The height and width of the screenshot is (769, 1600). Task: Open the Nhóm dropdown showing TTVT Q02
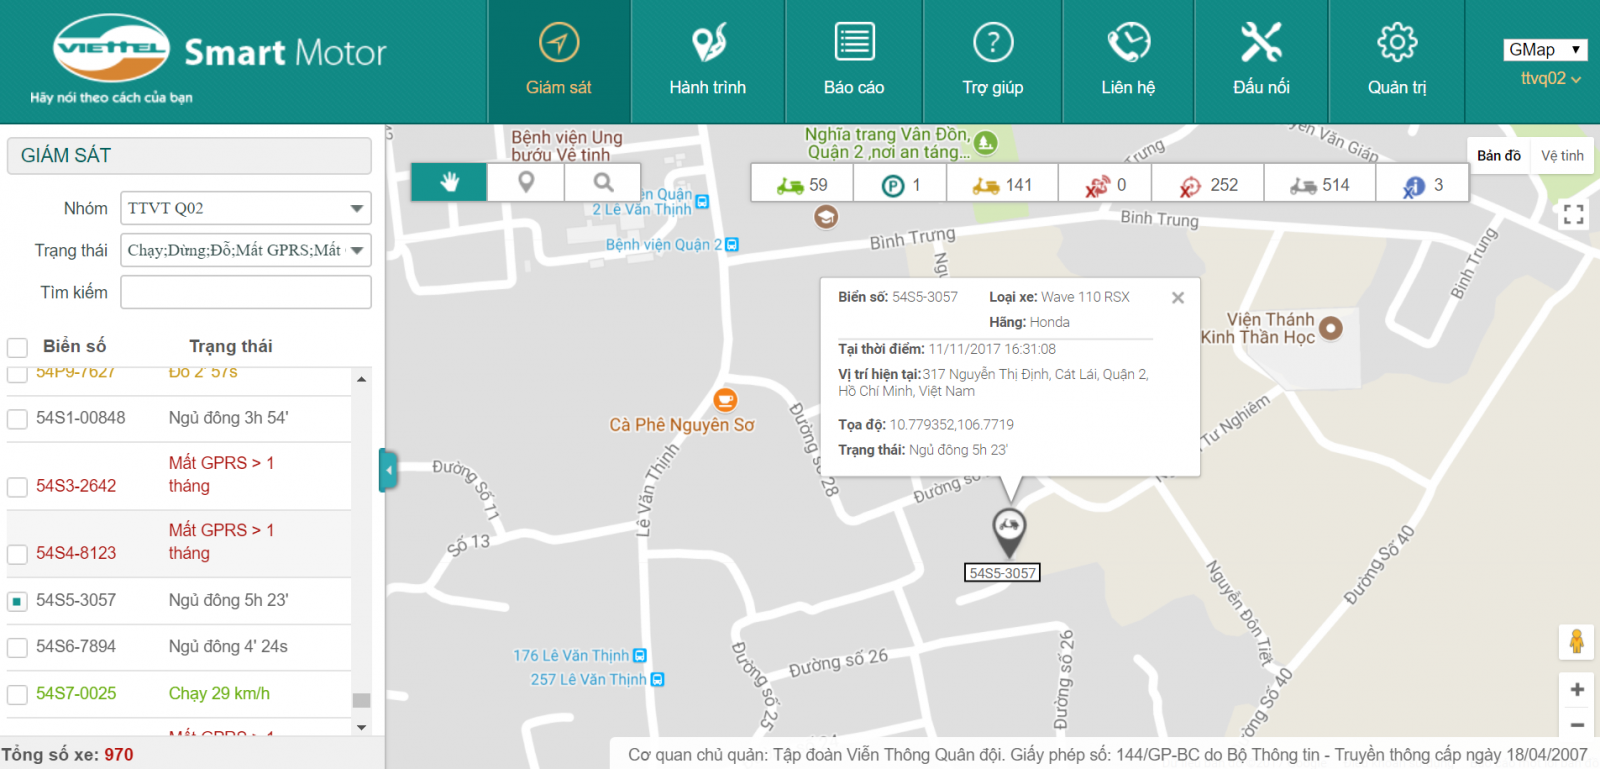[245, 208]
